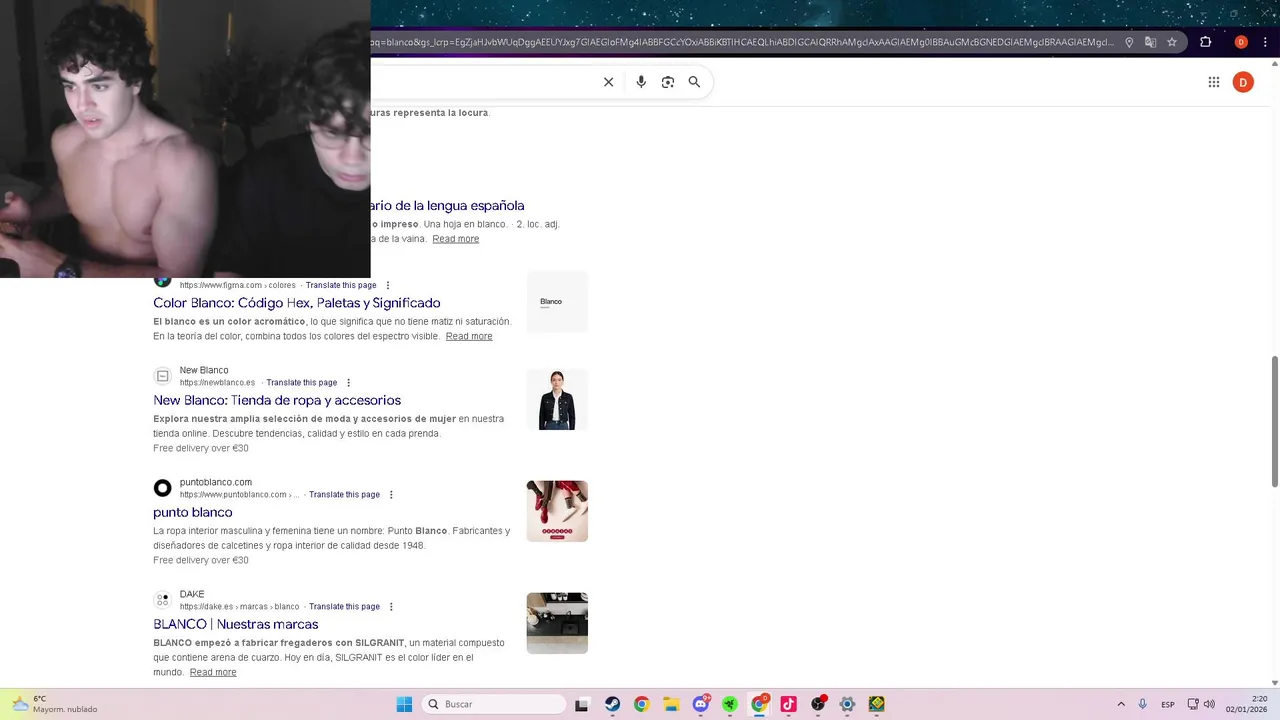Open the New Blanco jacket thumbnail

(x=557, y=399)
